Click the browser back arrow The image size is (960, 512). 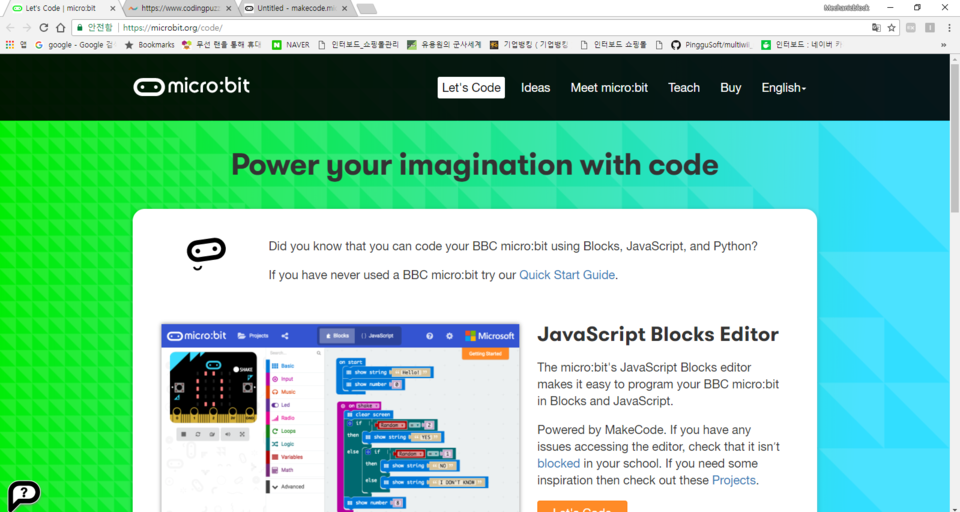[x=10, y=28]
